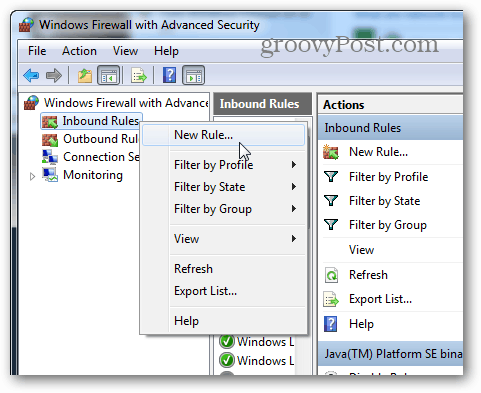Screen dimensions: 481x393
Task: Choose Filter by State in context menu
Action: (223, 187)
